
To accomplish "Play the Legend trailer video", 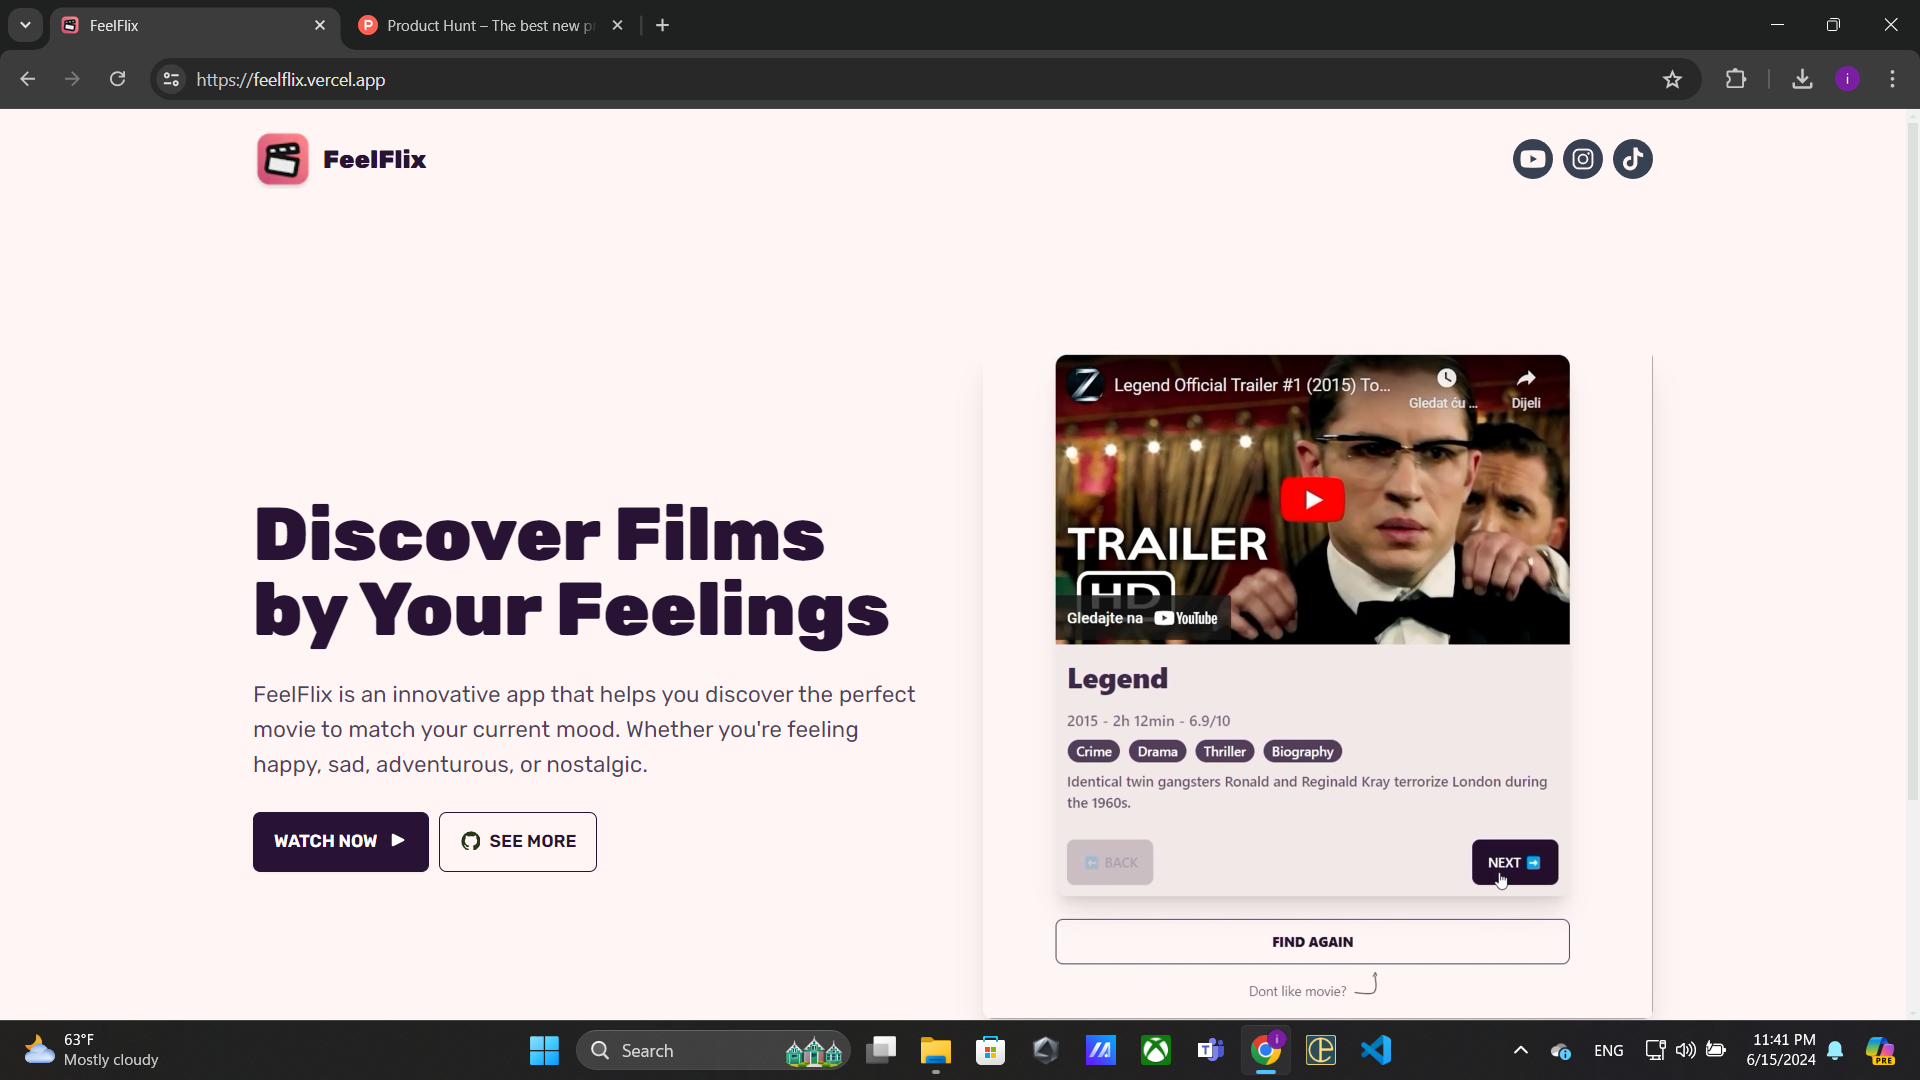I will (x=1312, y=499).
